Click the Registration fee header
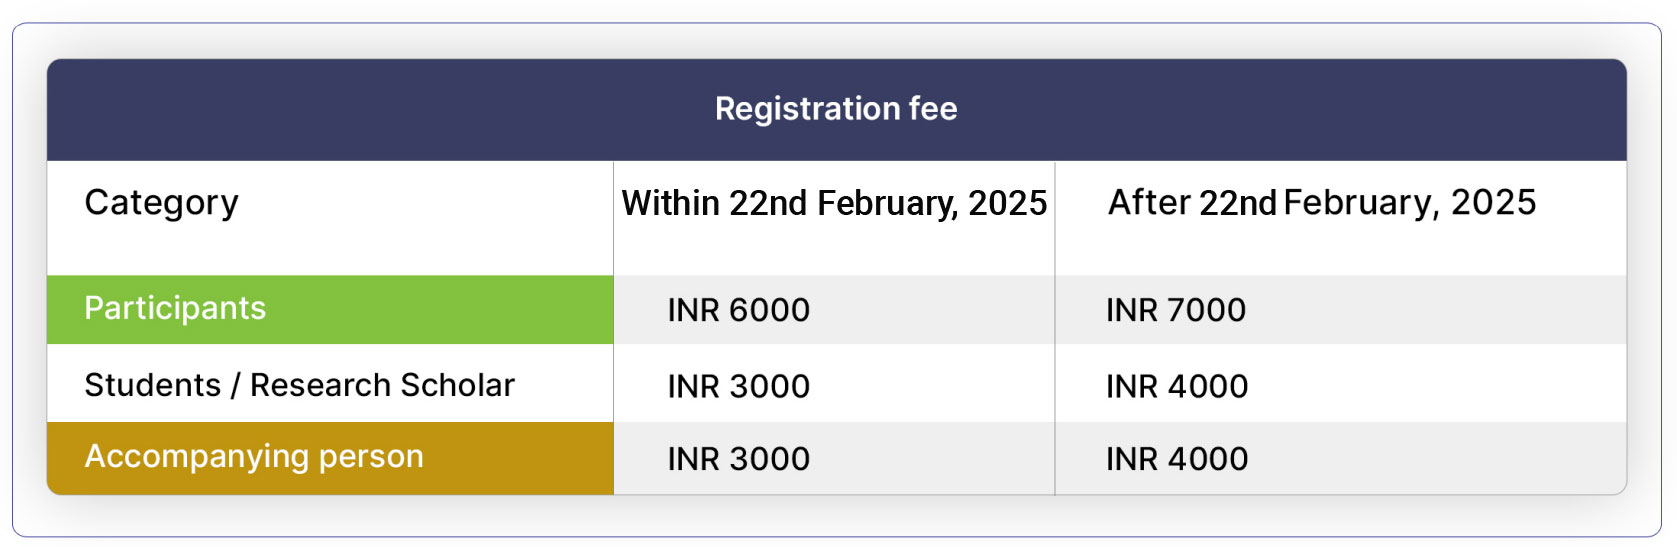The height and width of the screenshot is (547, 1677). [x=836, y=108]
